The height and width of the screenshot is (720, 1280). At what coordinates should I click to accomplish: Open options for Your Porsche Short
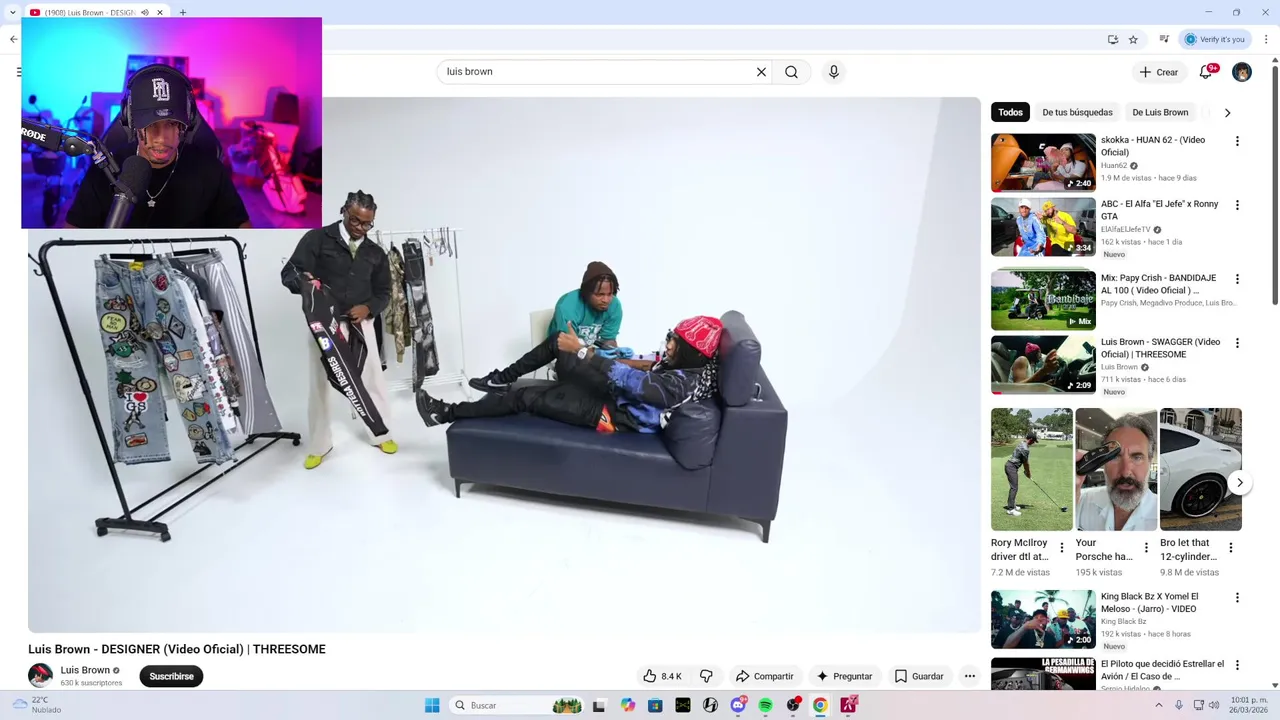coord(1146,548)
